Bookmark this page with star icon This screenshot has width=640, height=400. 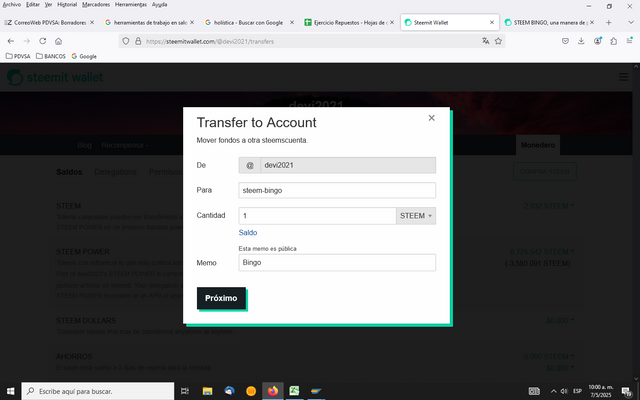(x=498, y=41)
